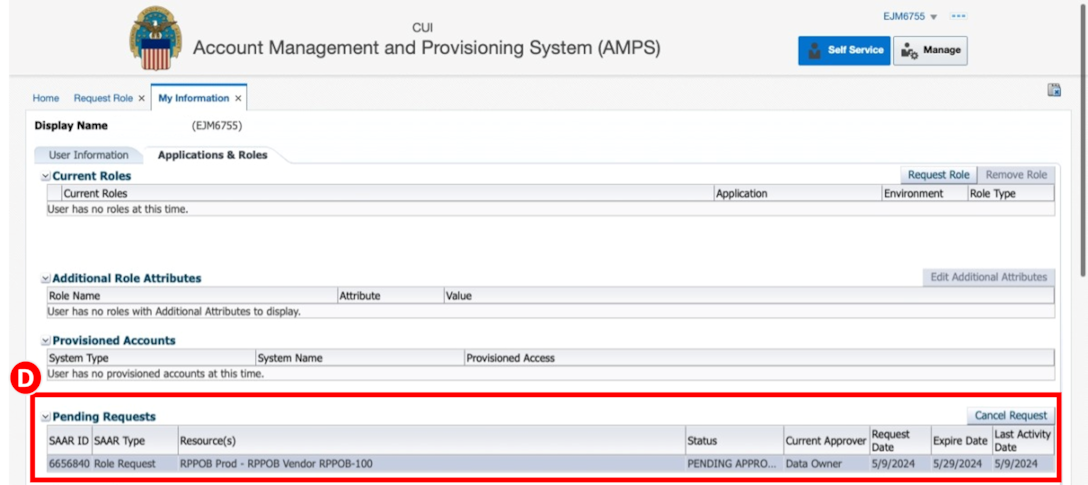Click the Data Owner approver cell
This screenshot has height=485, width=1088.
click(826, 463)
